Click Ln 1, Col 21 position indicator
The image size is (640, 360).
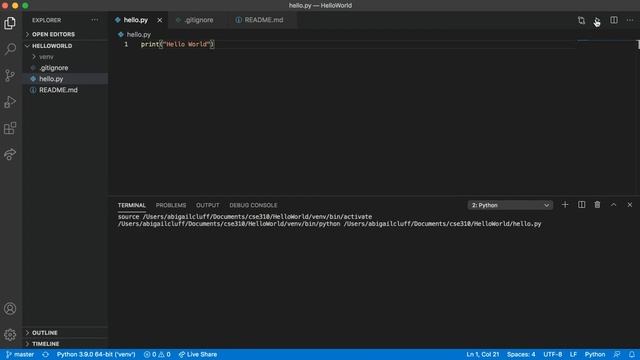[483, 354]
